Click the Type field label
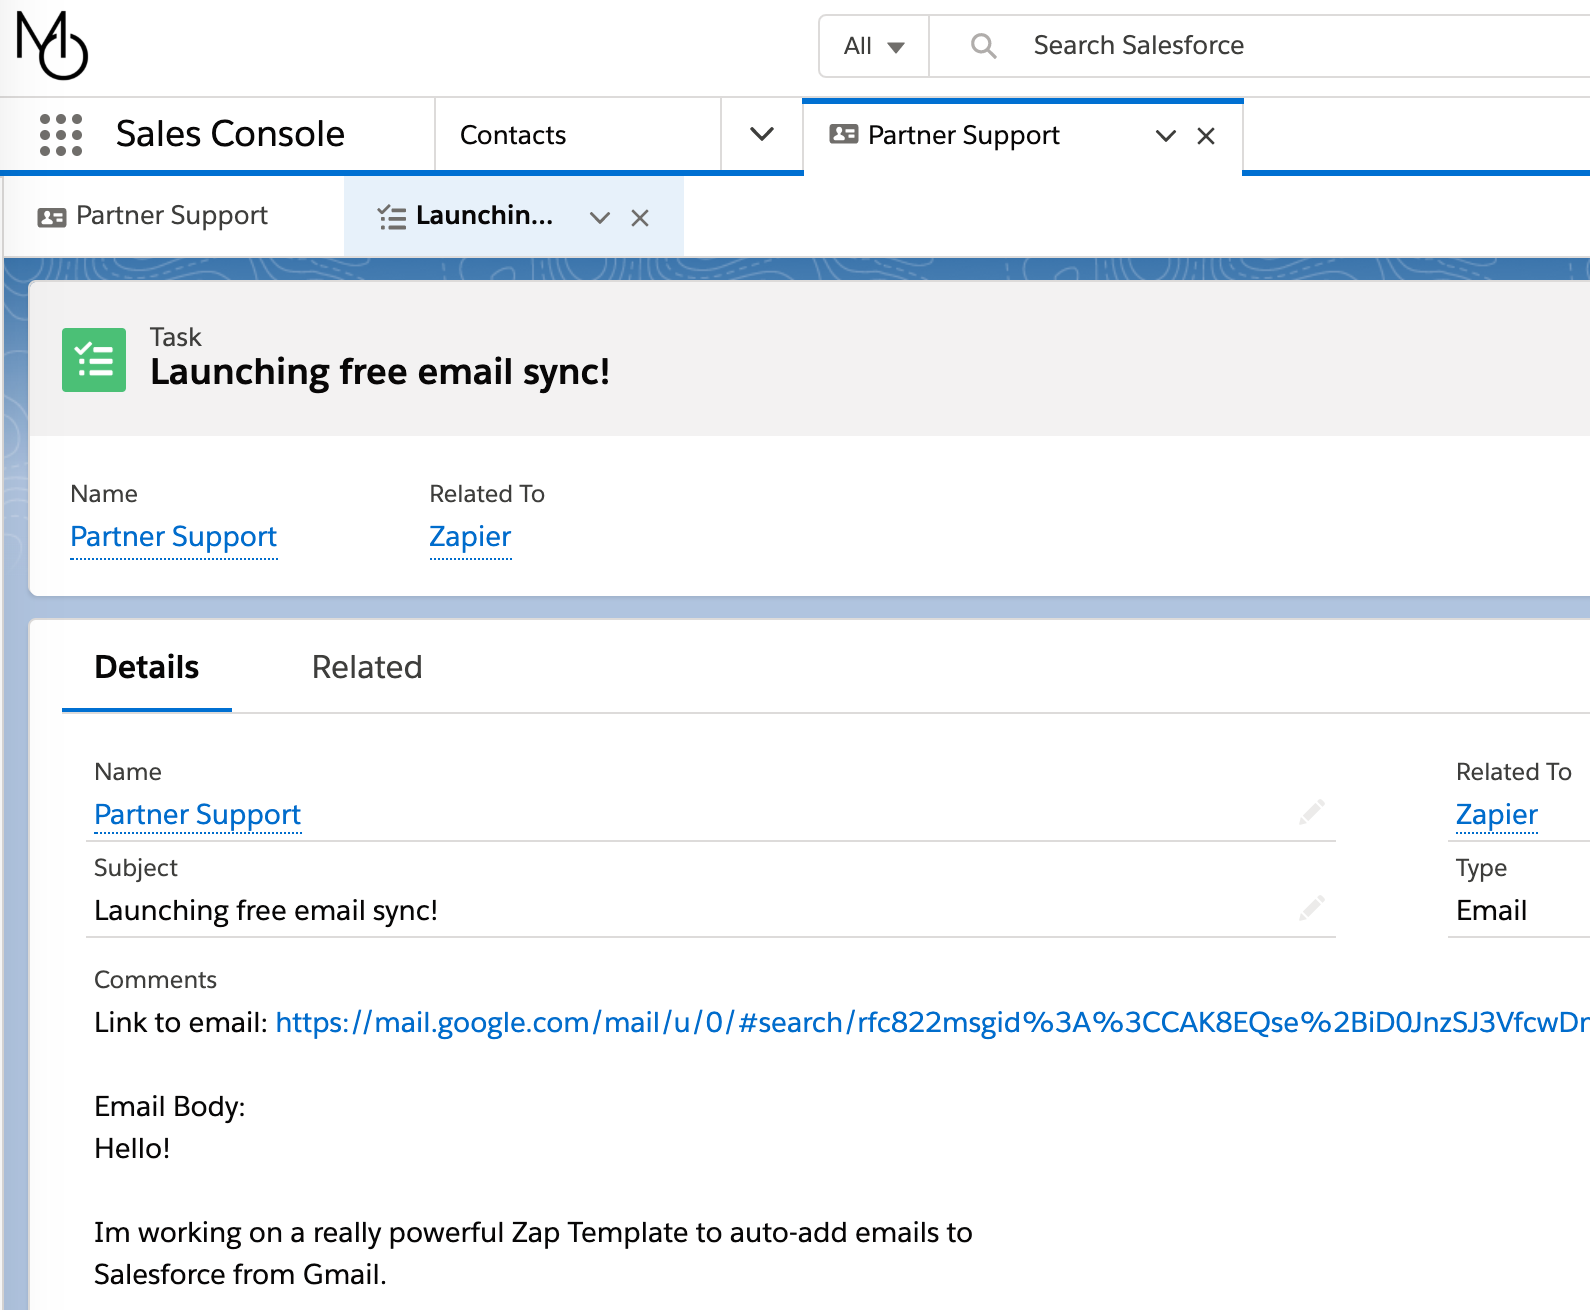This screenshot has height=1310, width=1590. click(1481, 868)
